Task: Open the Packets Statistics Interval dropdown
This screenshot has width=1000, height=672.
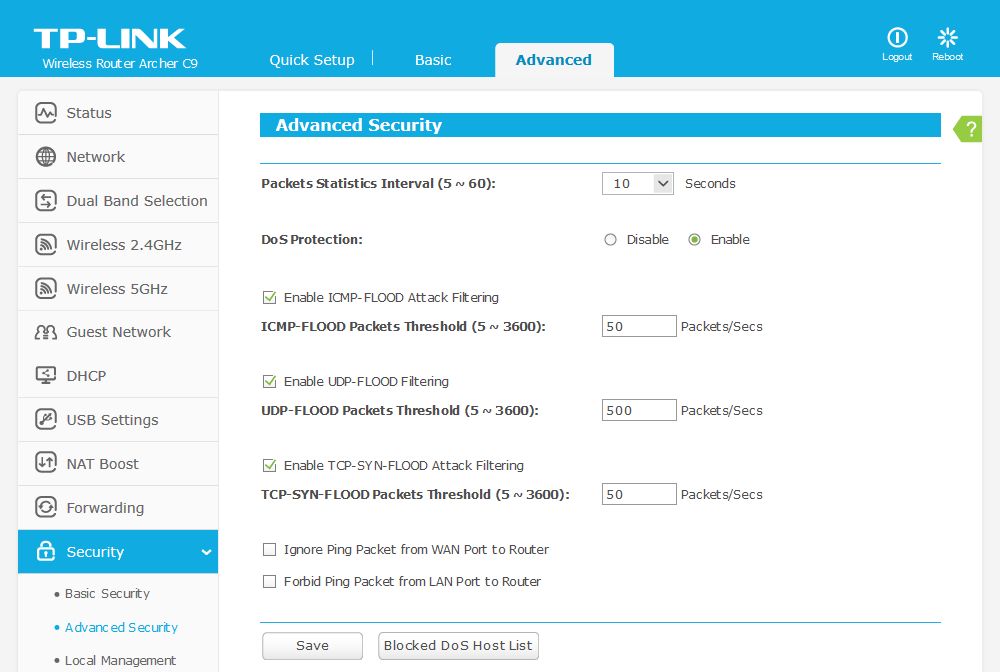Action: coord(638,184)
